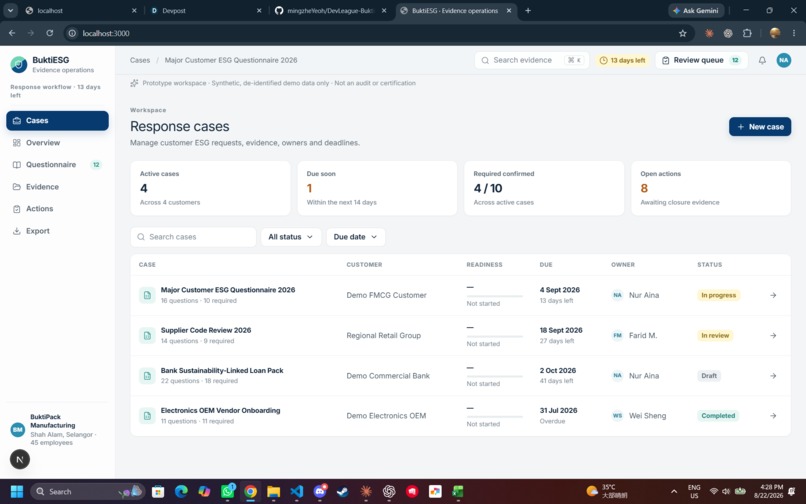The height and width of the screenshot is (504, 806).
Task: Click the Due soon summary card
Action: click(377, 188)
